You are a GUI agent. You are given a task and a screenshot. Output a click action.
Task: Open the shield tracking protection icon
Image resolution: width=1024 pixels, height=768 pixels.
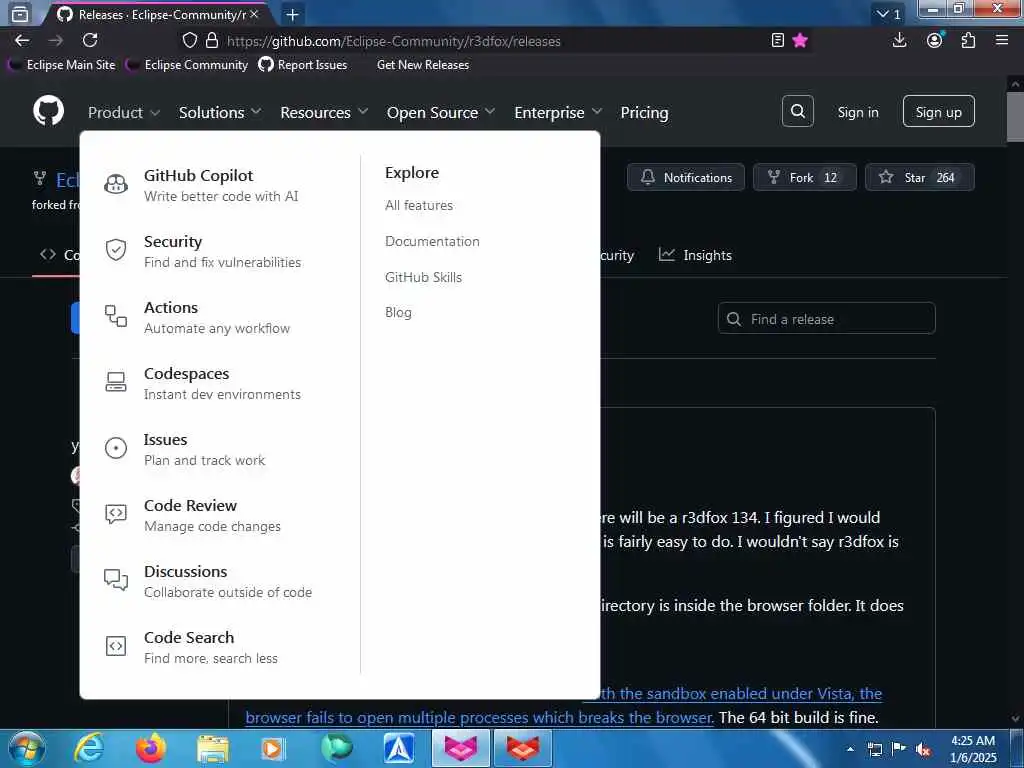(189, 40)
